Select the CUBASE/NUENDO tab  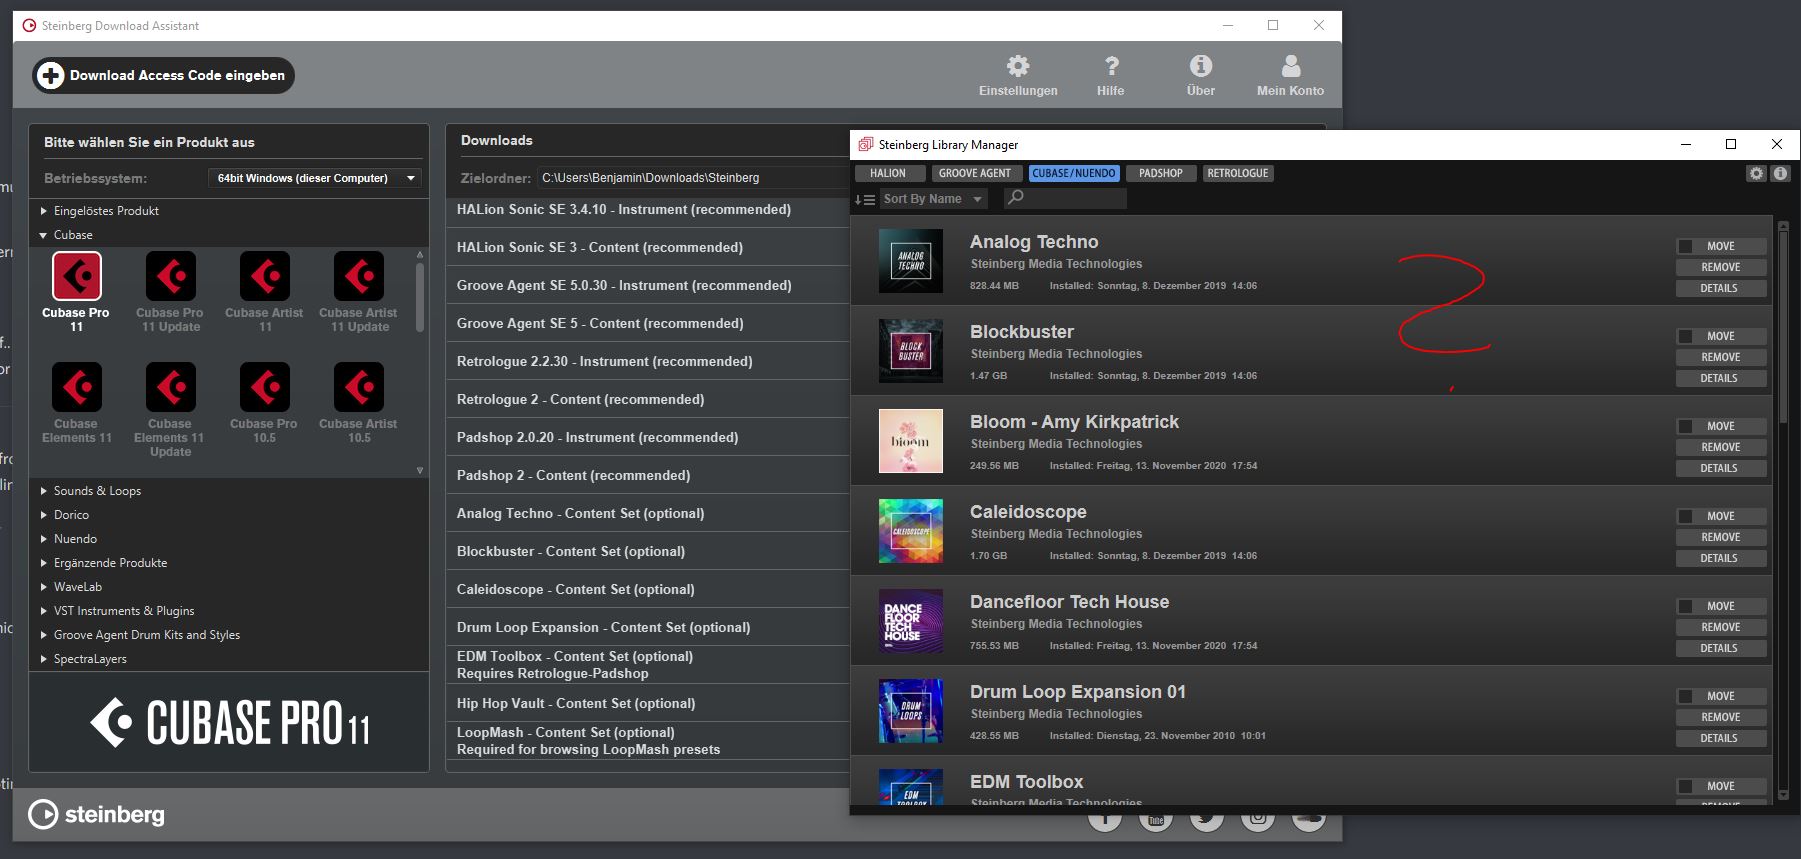(1074, 173)
